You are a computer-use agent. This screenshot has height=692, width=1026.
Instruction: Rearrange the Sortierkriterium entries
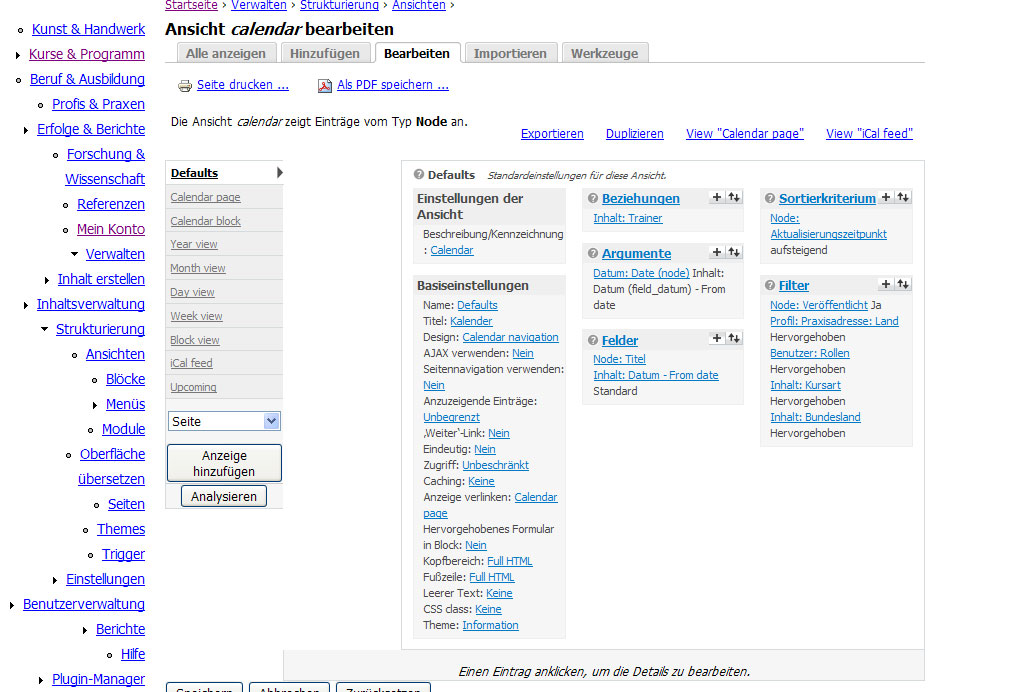(903, 198)
